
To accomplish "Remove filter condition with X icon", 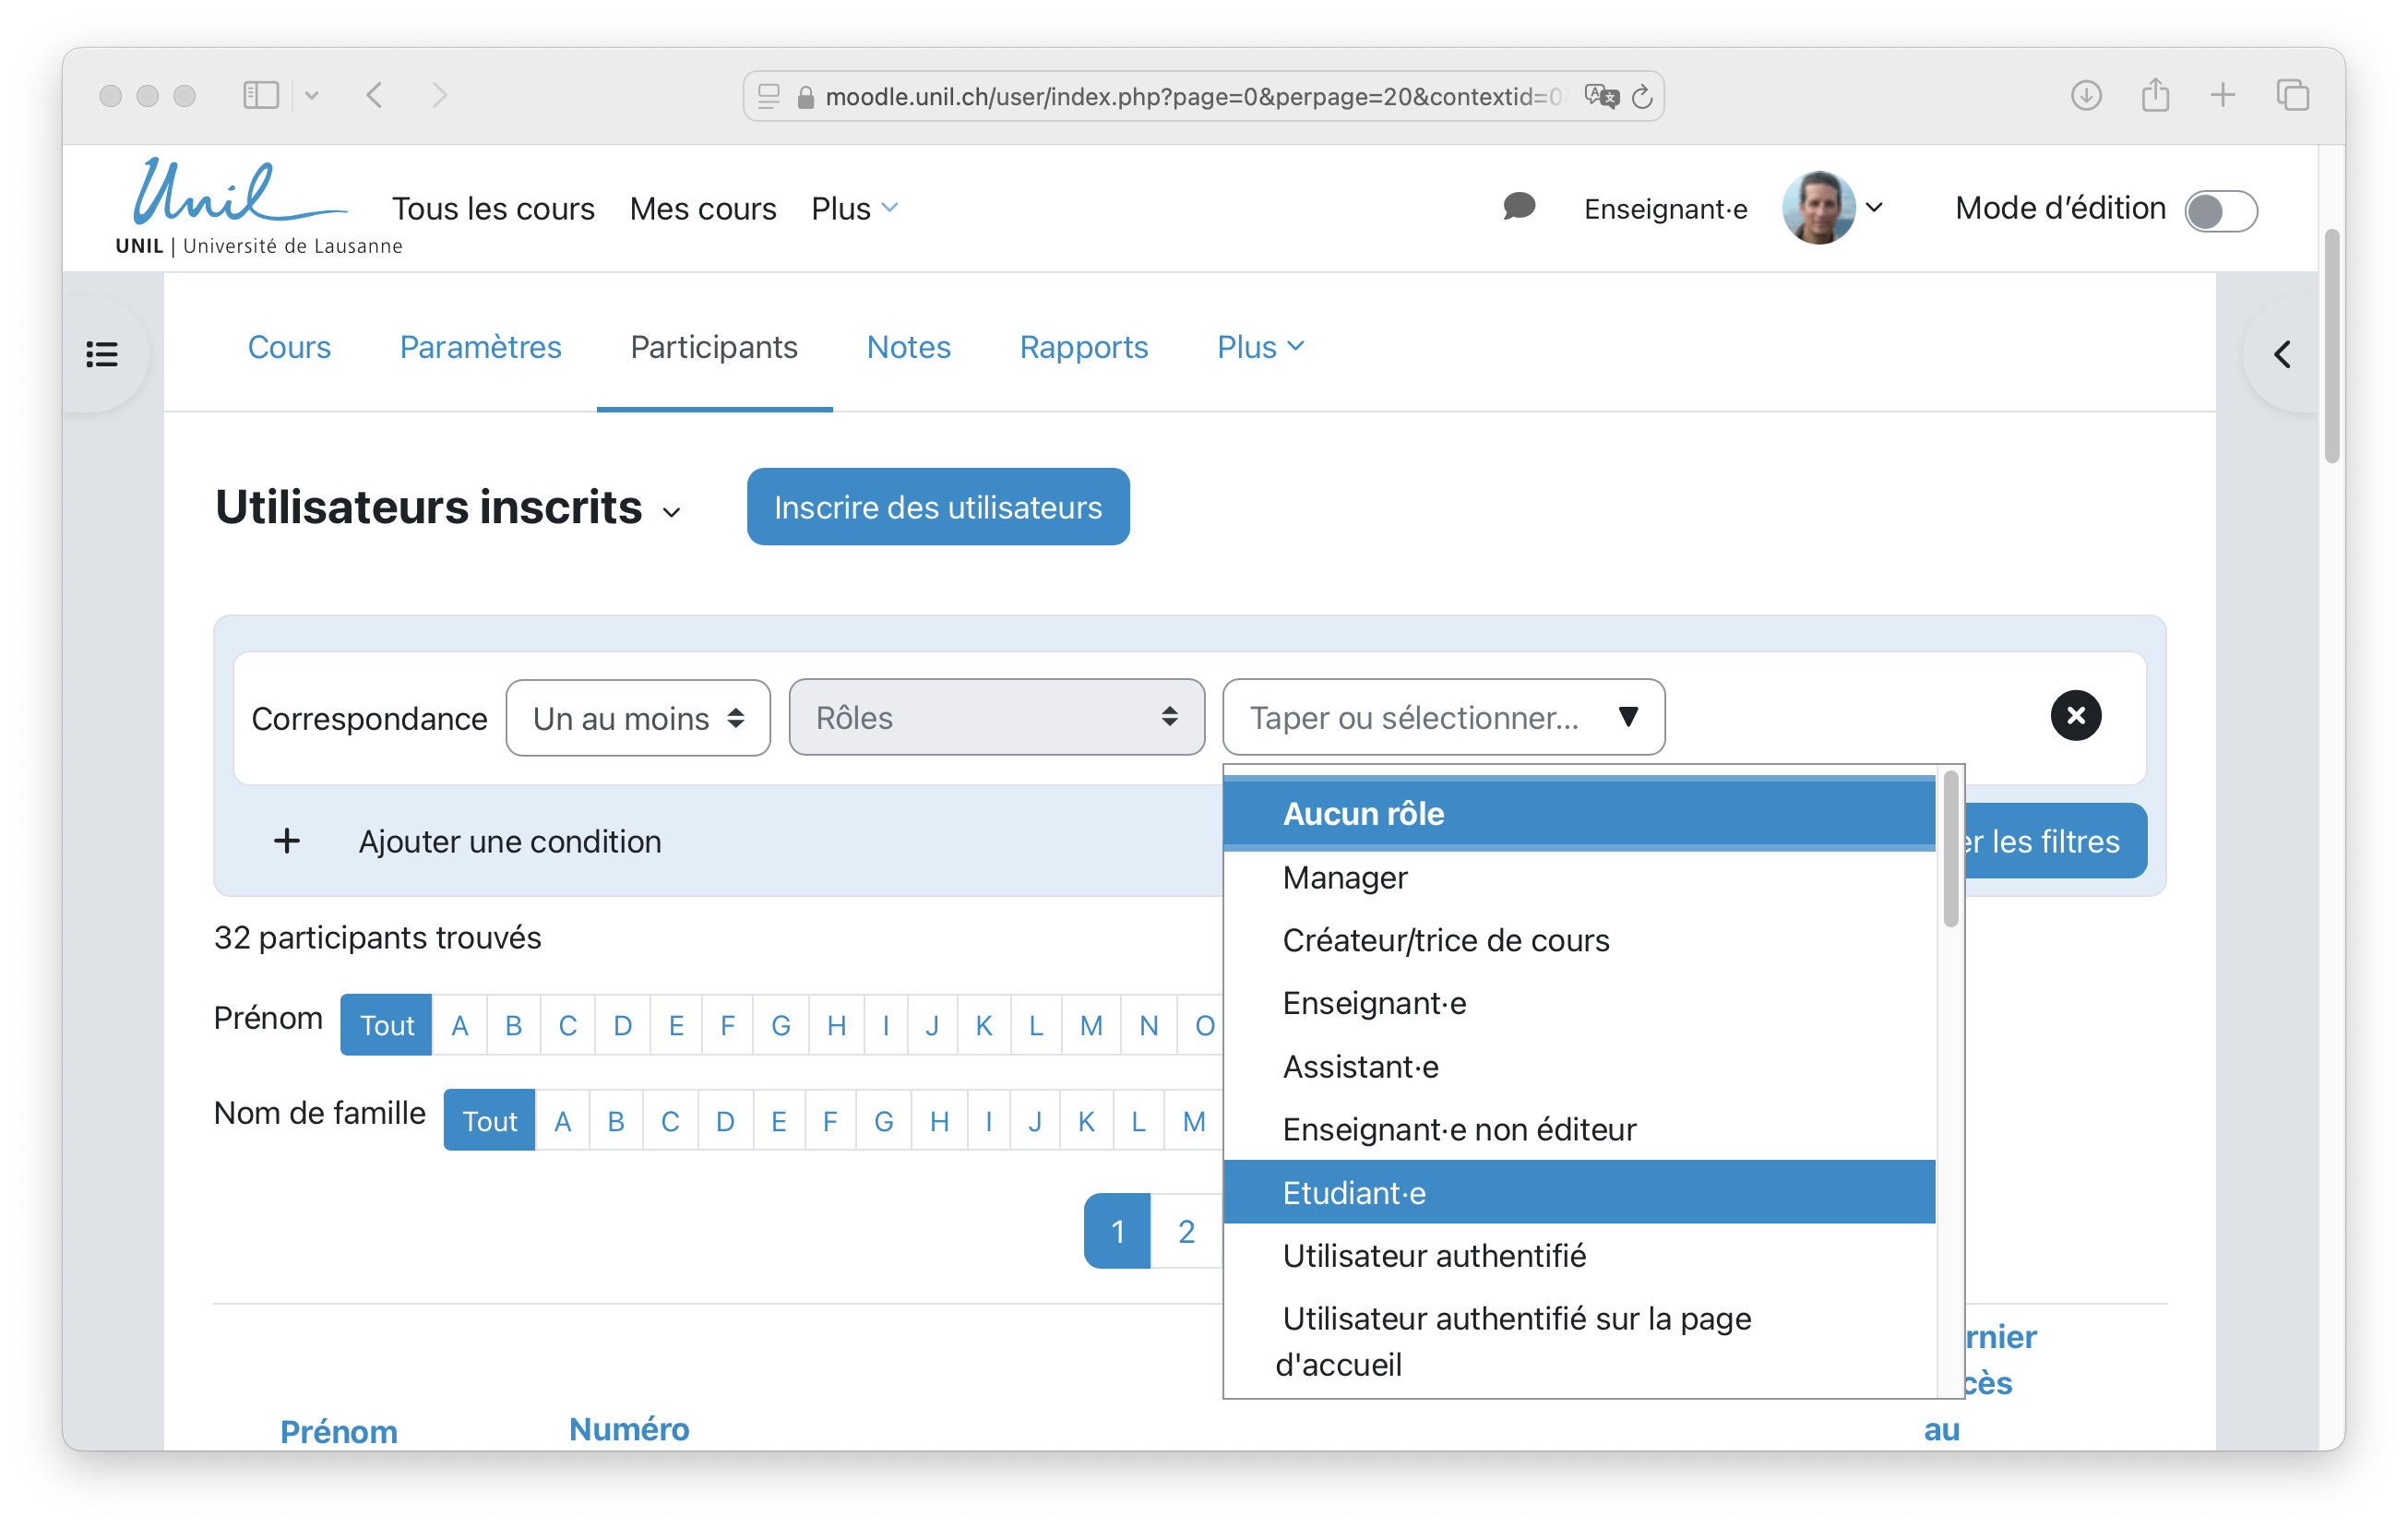I will 2075,716.
